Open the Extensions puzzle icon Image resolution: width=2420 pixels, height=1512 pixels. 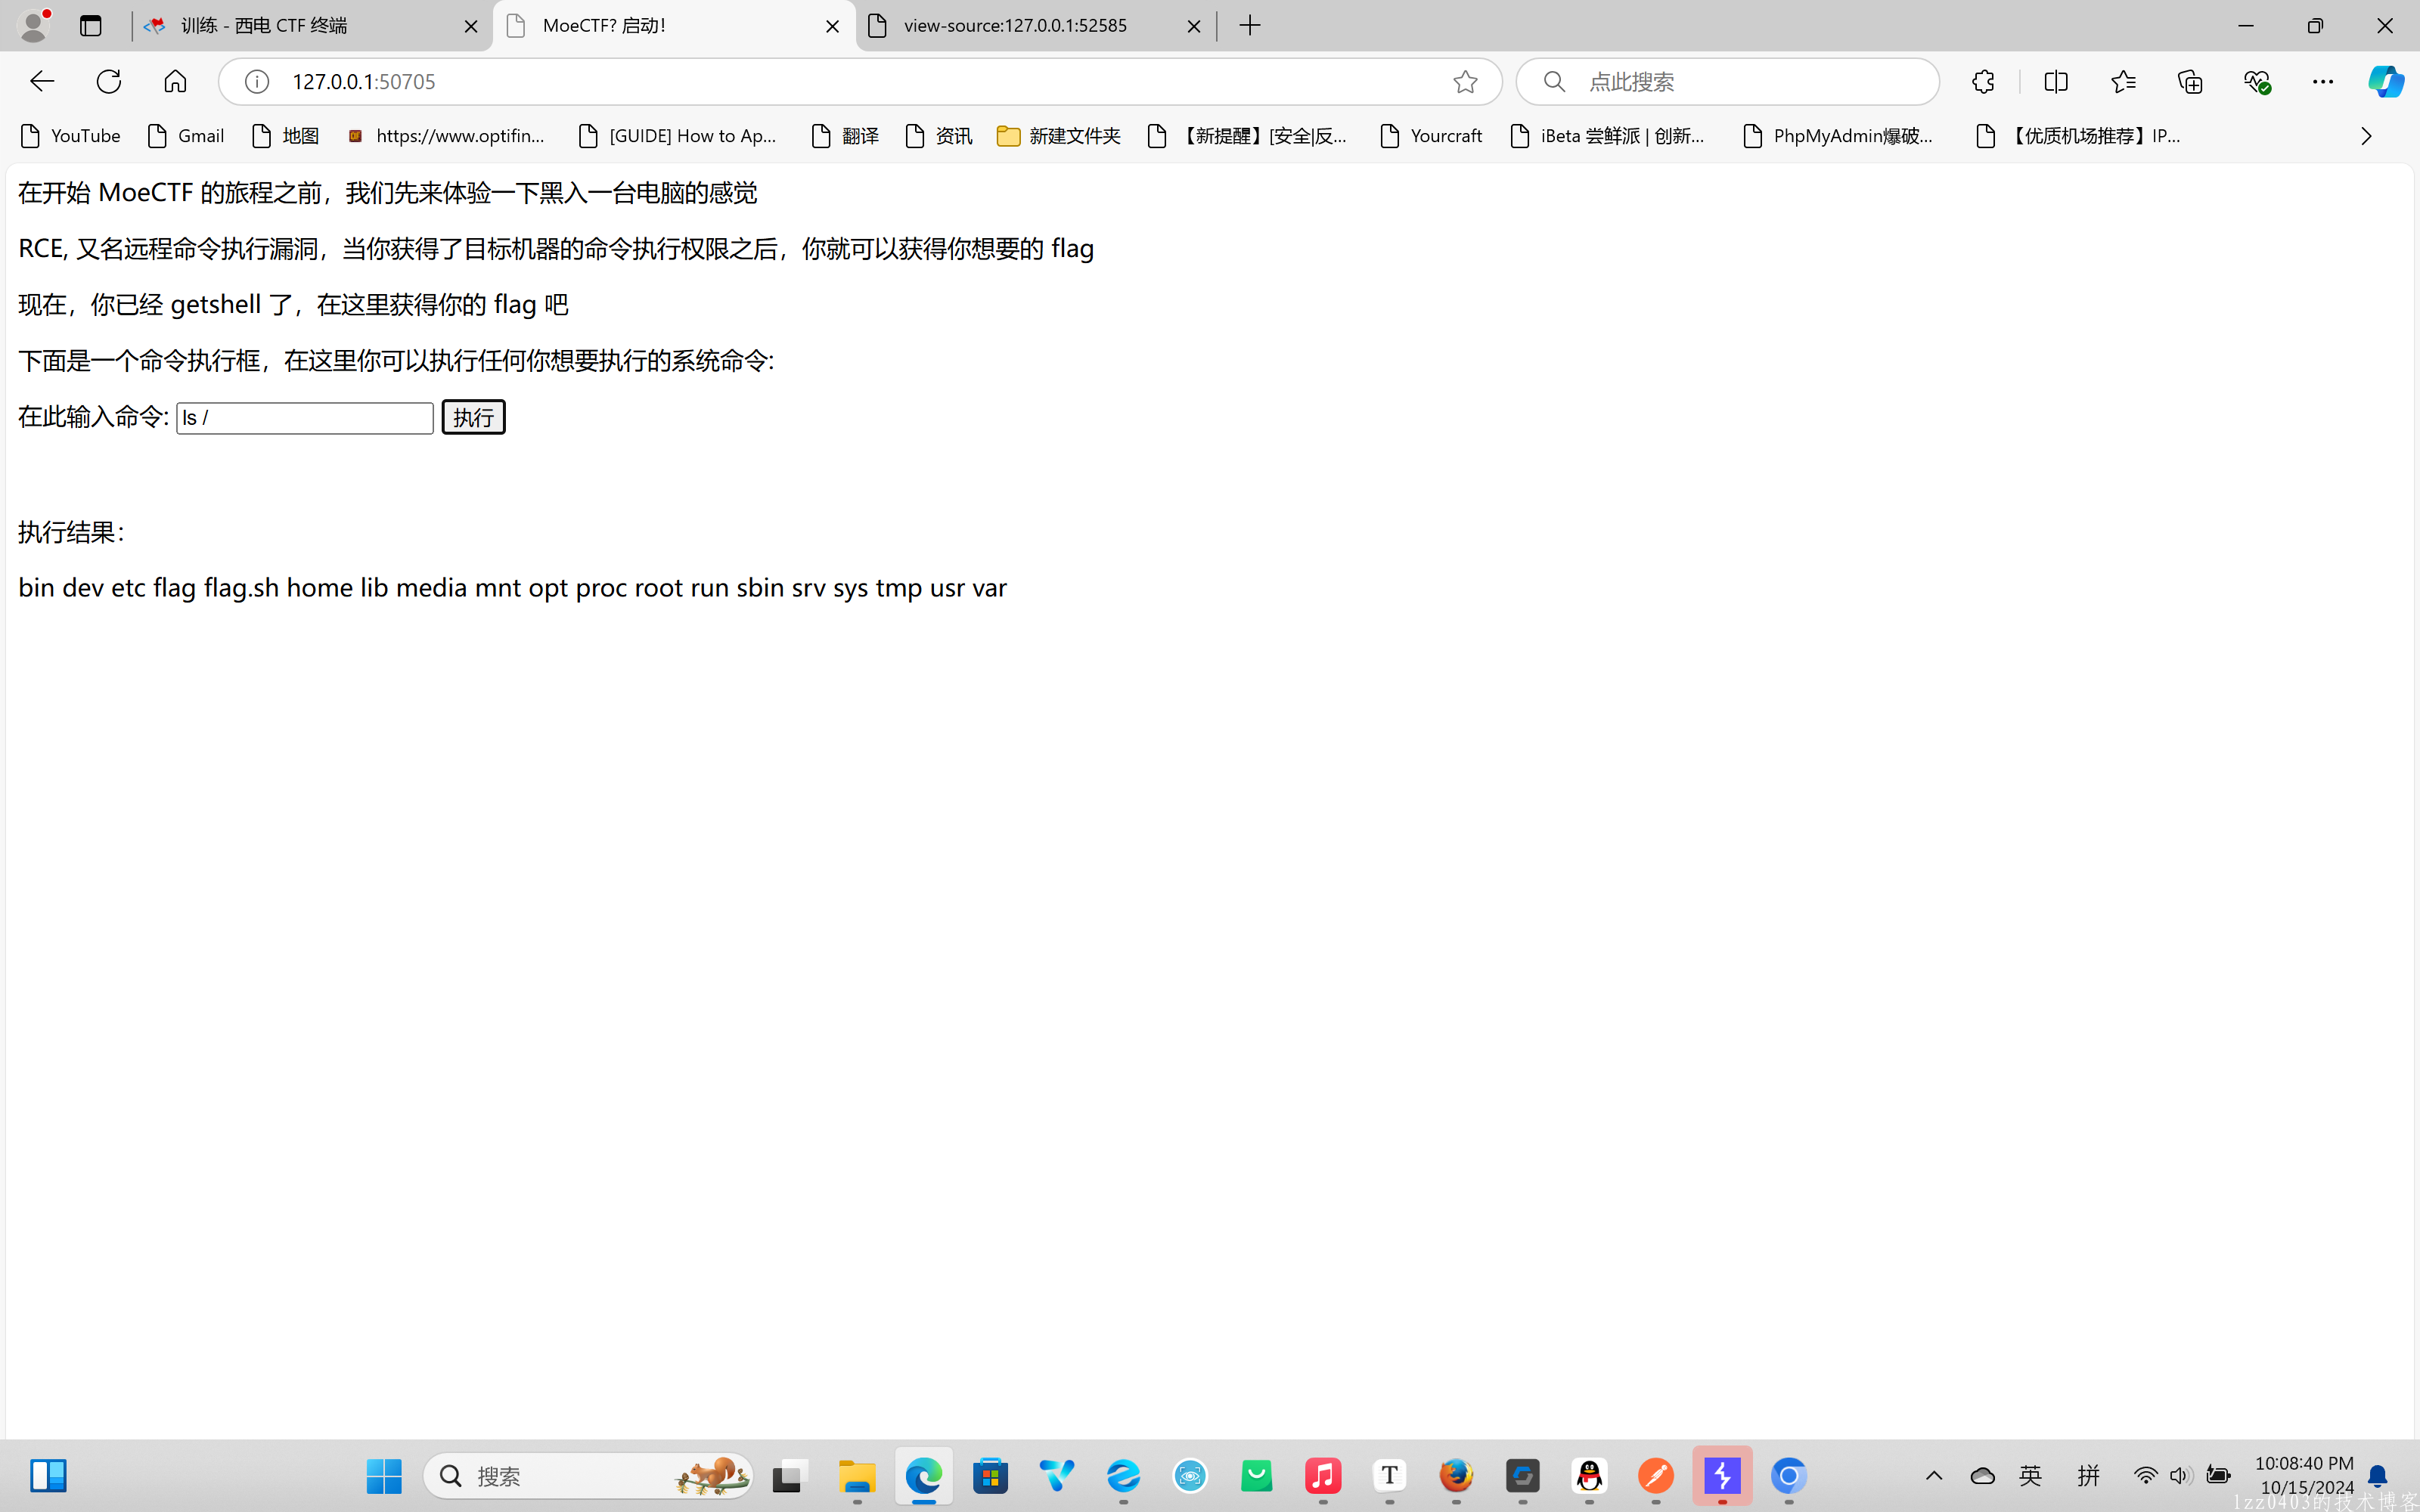tap(1983, 81)
